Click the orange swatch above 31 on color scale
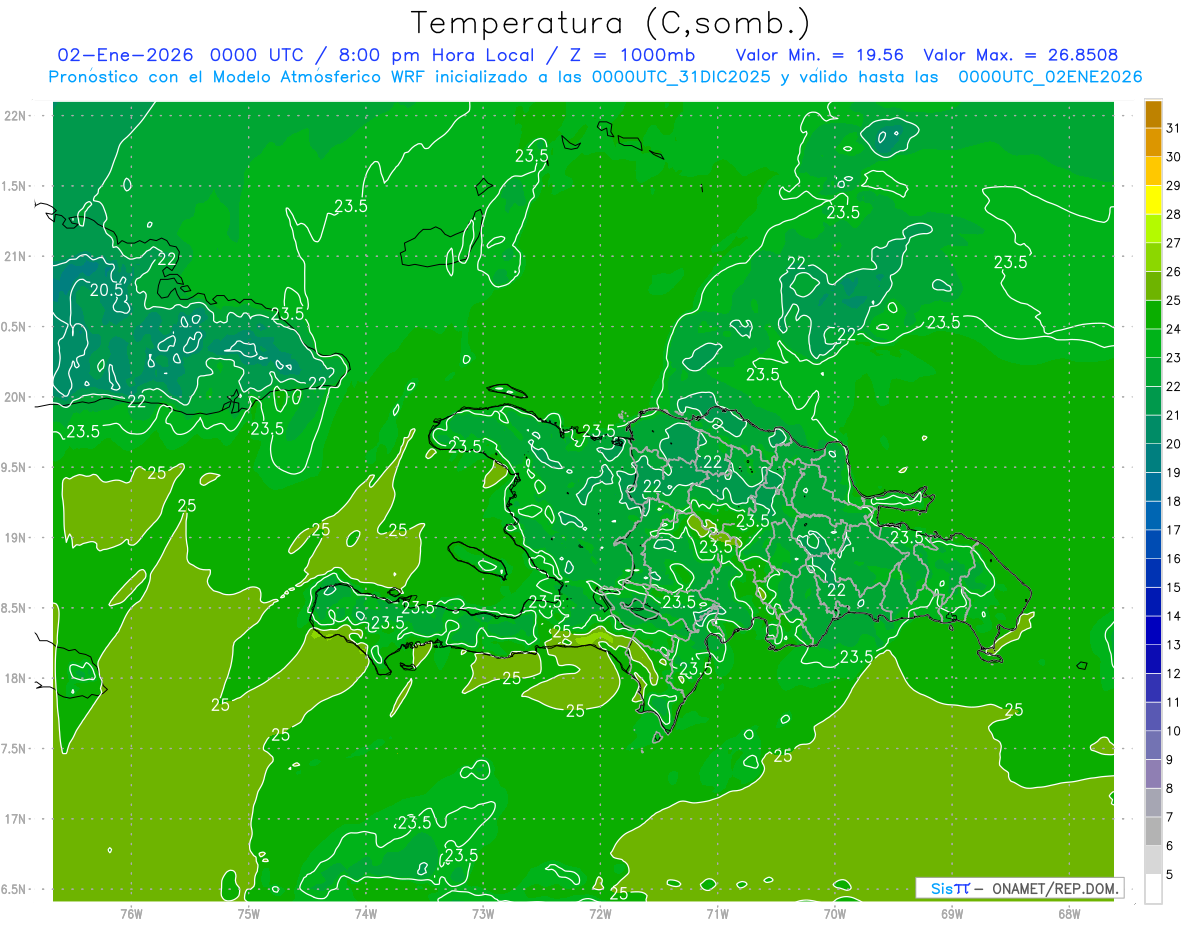The image size is (1200, 927). pyautogui.click(x=1153, y=114)
